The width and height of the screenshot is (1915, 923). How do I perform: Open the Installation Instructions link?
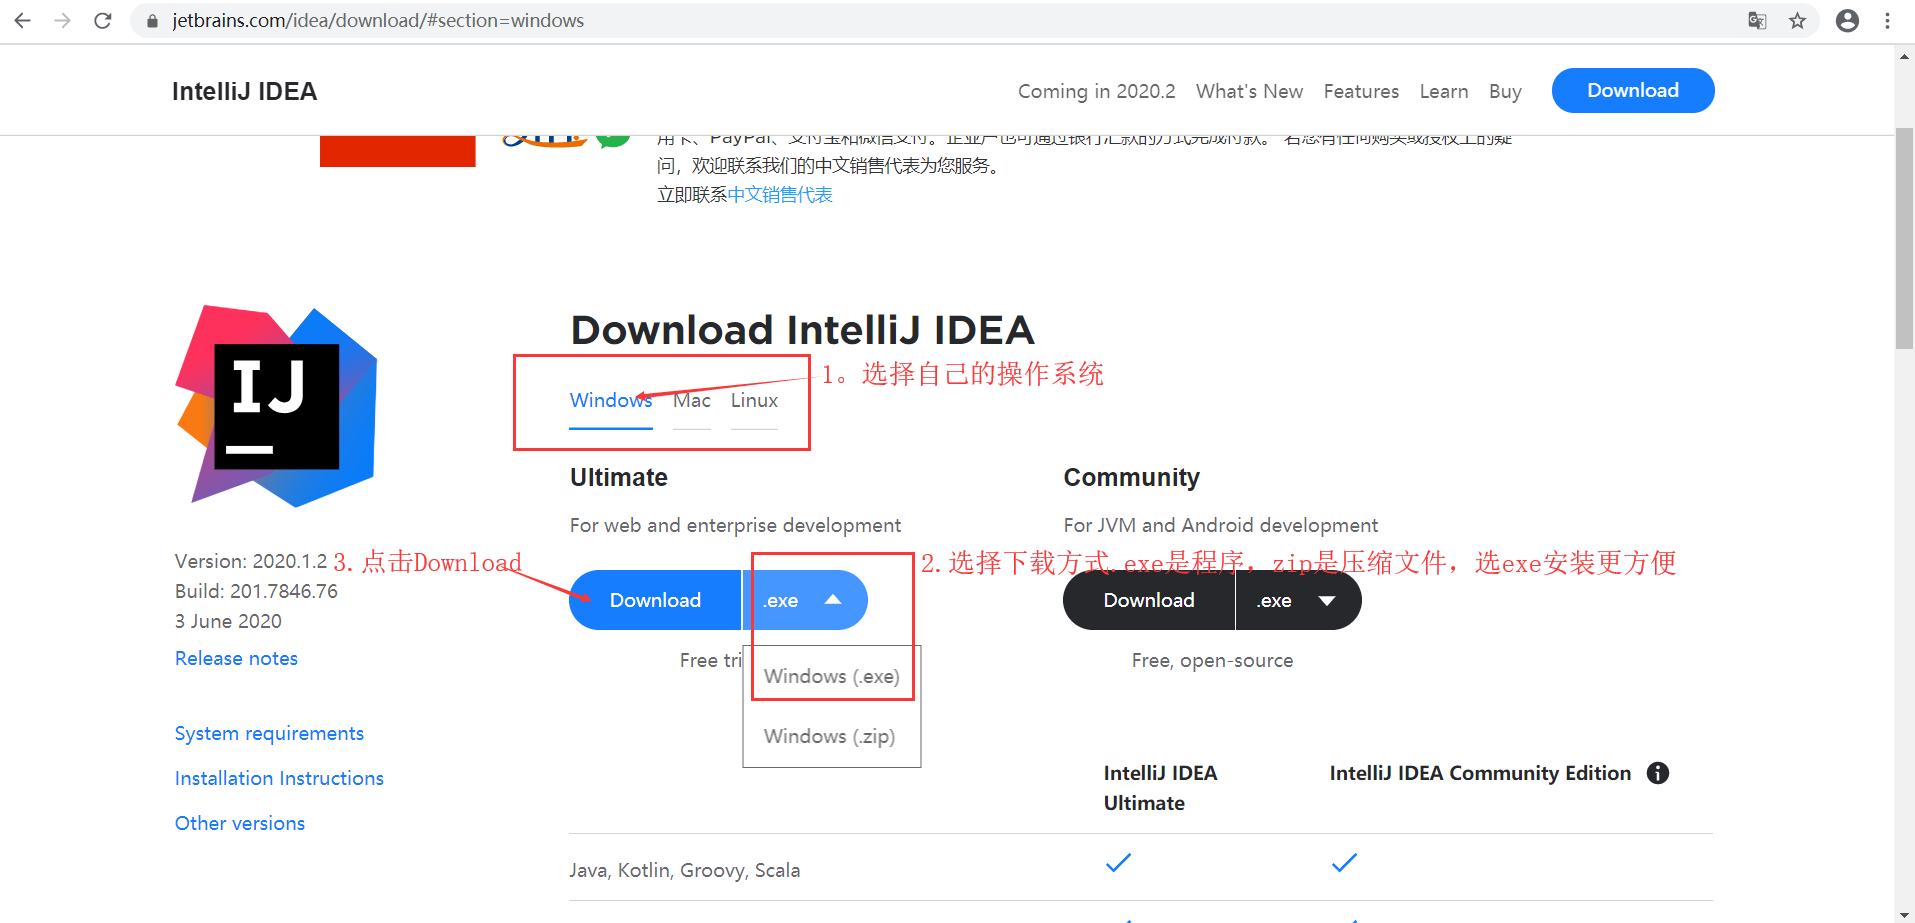click(279, 778)
